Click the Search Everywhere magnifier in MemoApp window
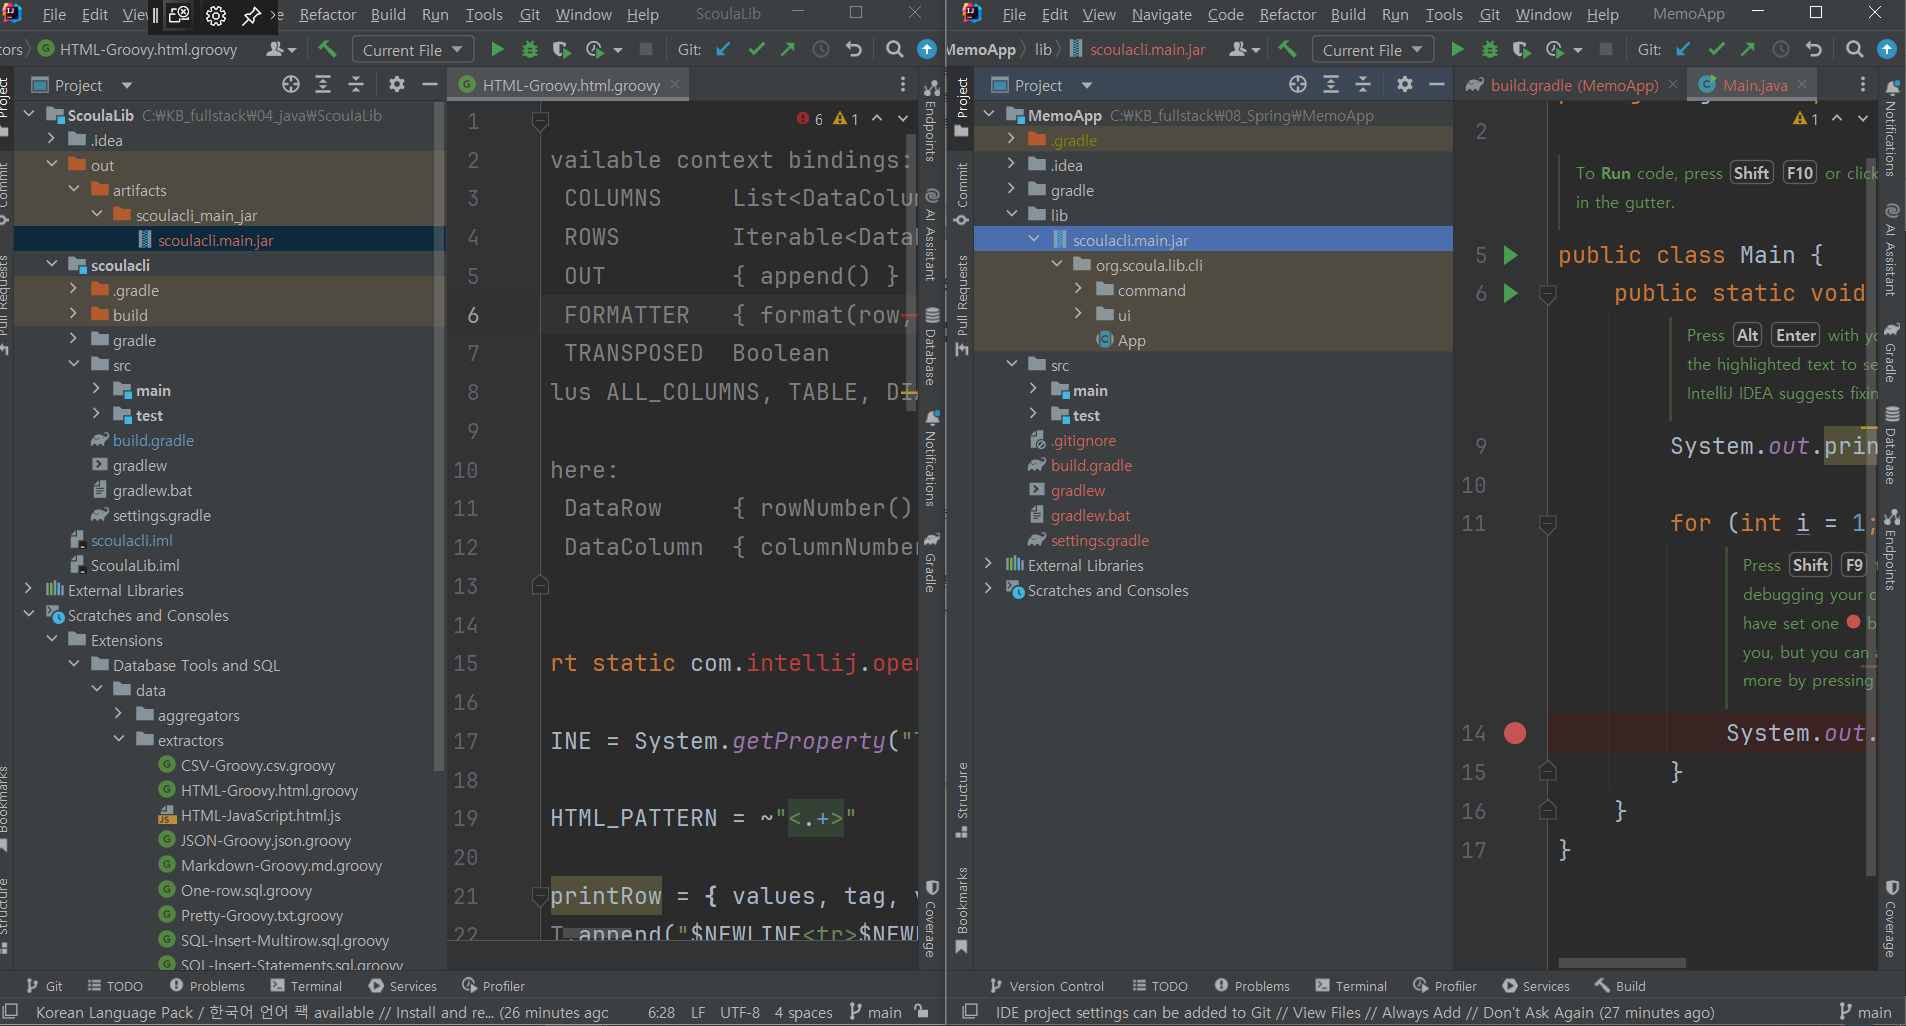This screenshot has height=1026, width=1906. click(1854, 50)
